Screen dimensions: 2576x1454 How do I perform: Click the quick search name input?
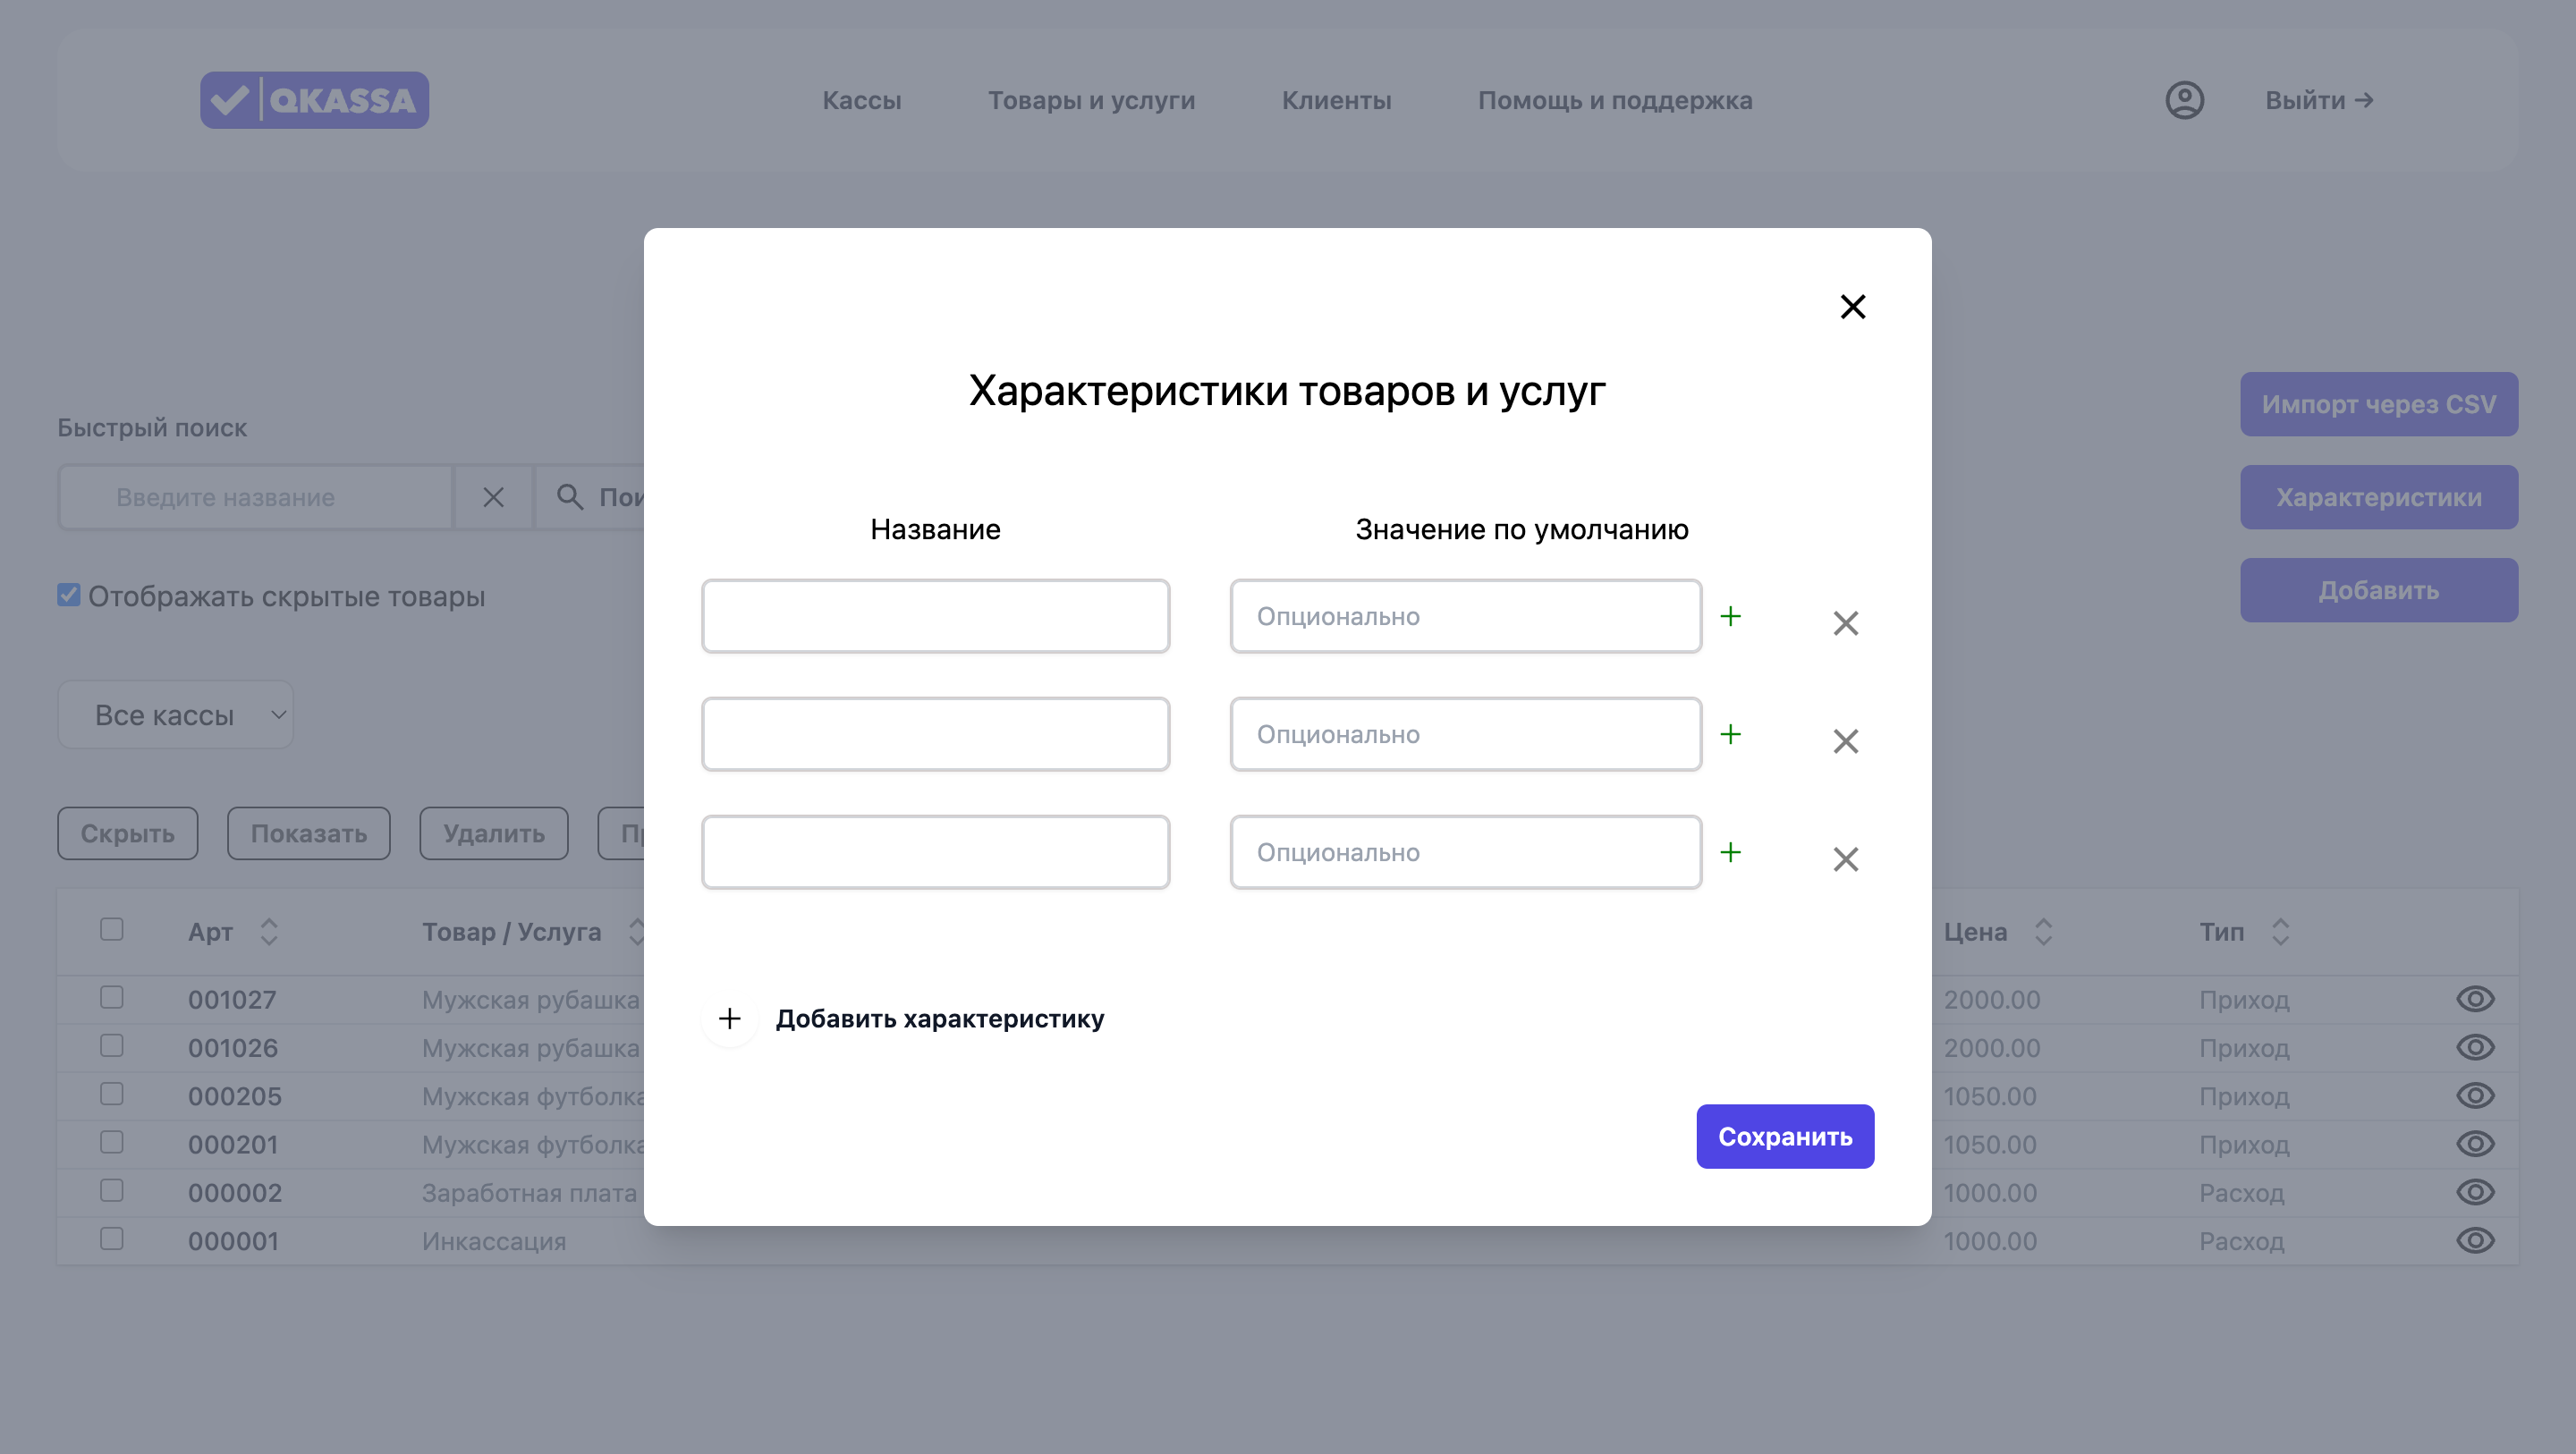pos(256,497)
